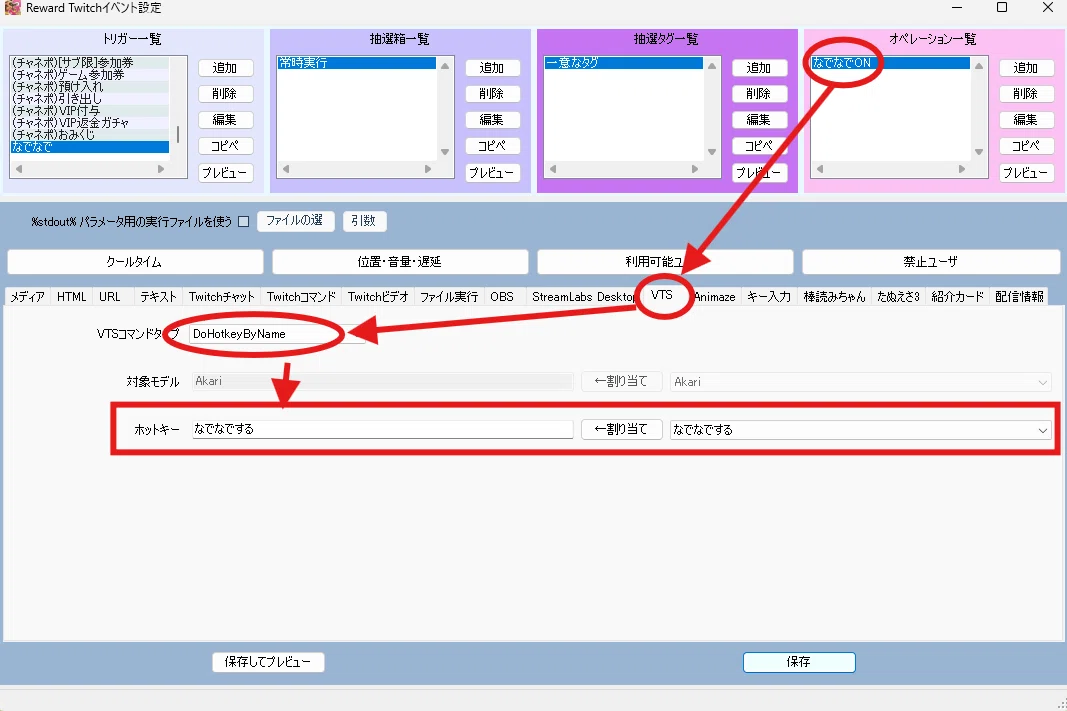Open the クールタイム settings
The height and width of the screenshot is (711, 1067).
(135, 262)
